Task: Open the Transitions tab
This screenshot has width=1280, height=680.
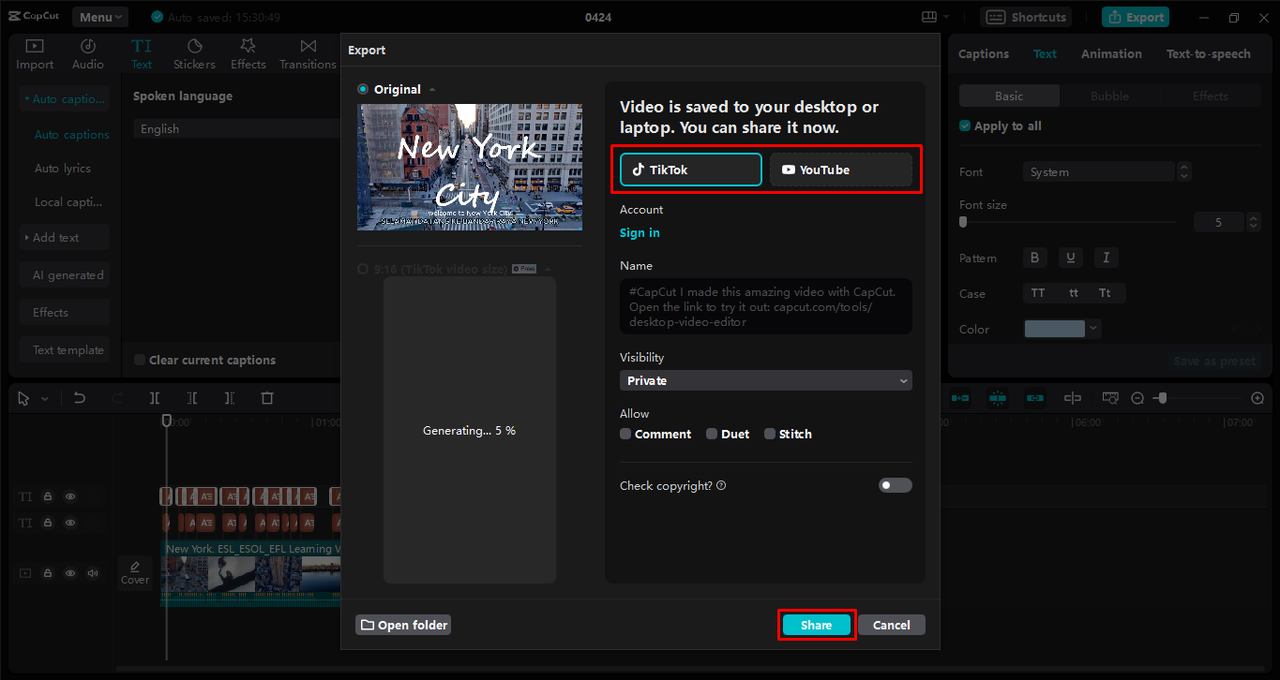Action: click(x=308, y=54)
